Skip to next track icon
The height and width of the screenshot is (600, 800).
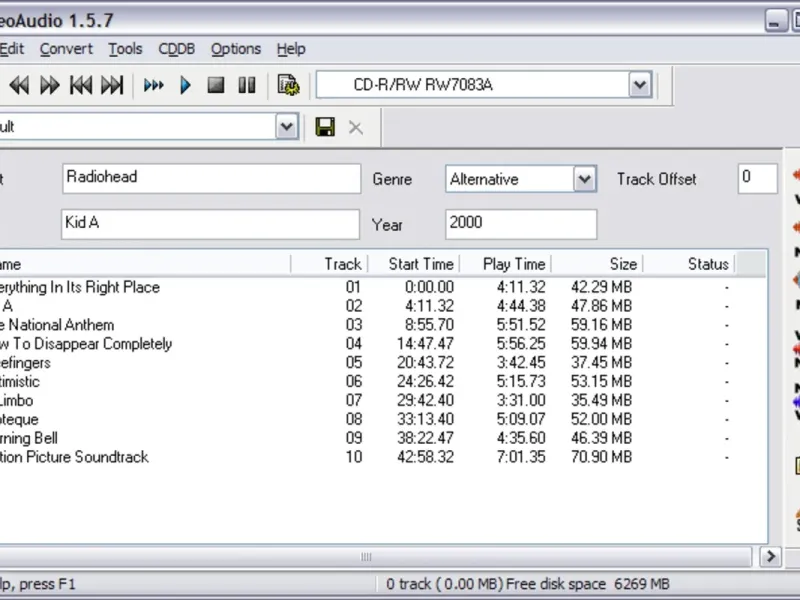click(112, 85)
